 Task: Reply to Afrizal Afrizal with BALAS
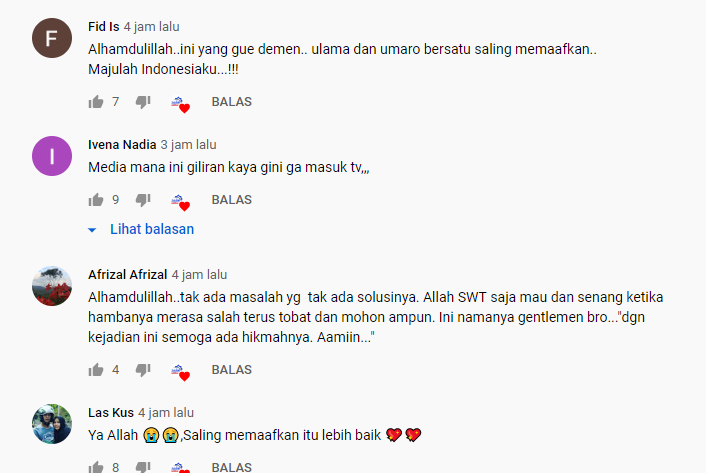coord(231,369)
